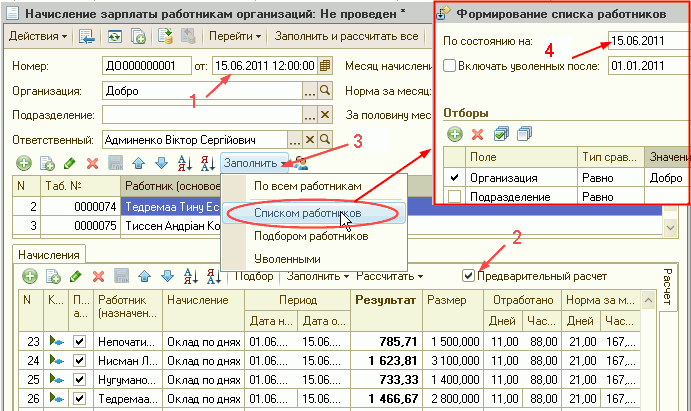The width and height of the screenshot is (691, 411).
Task: Add a row in Начисления table
Action: tap(30, 277)
